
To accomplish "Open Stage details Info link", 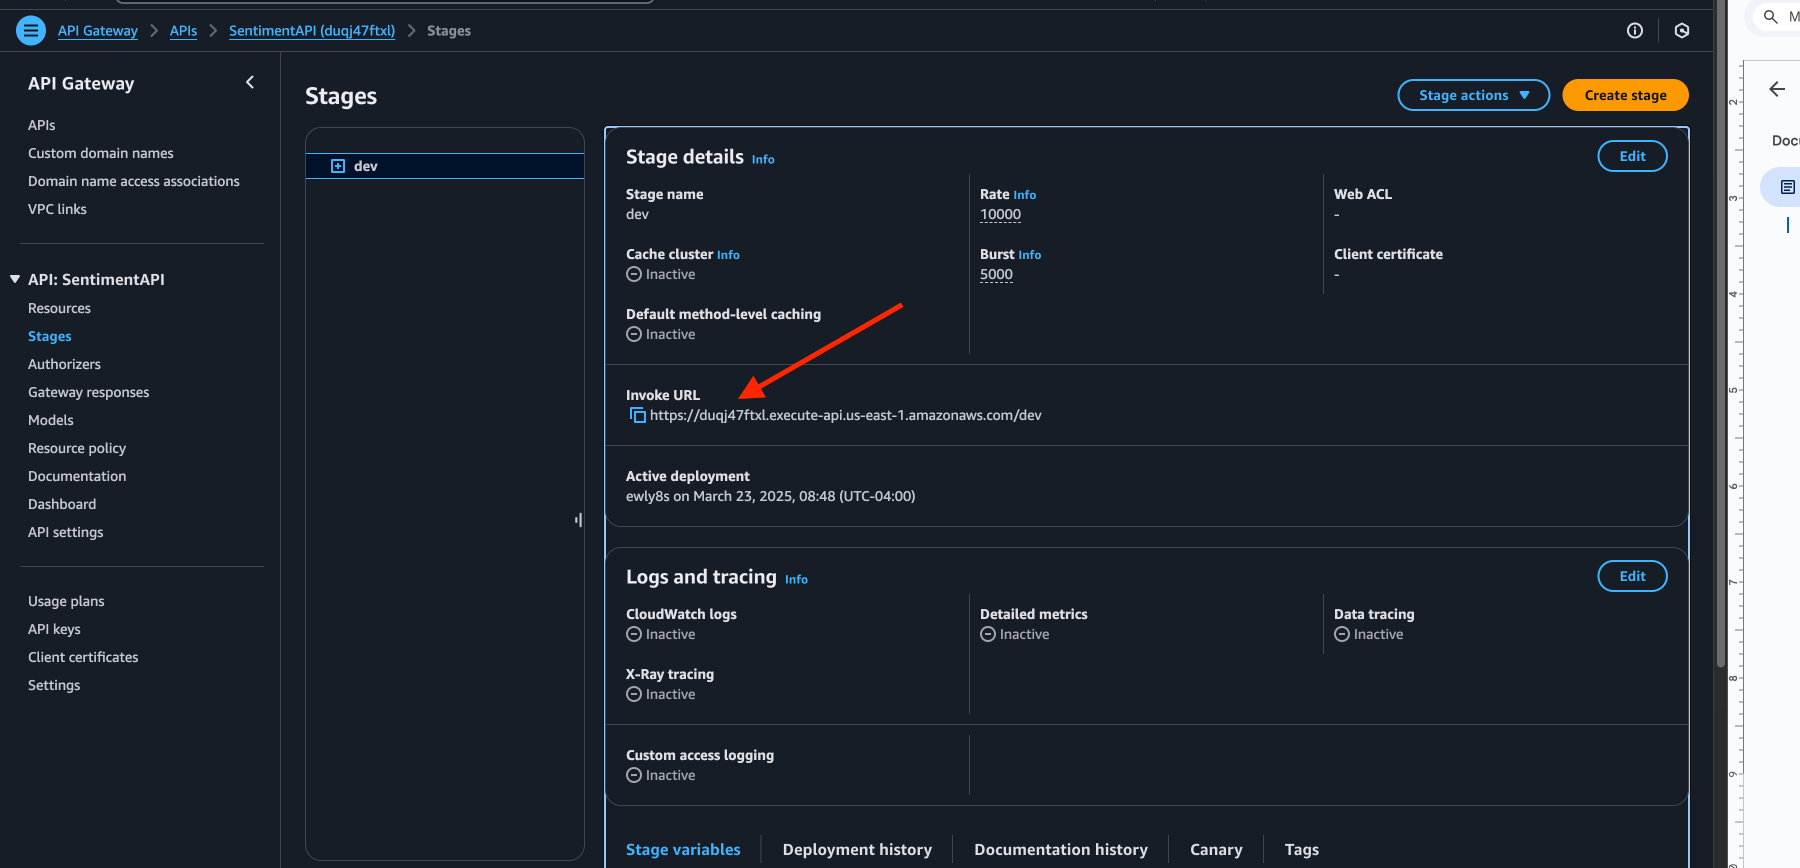I will point(763,159).
